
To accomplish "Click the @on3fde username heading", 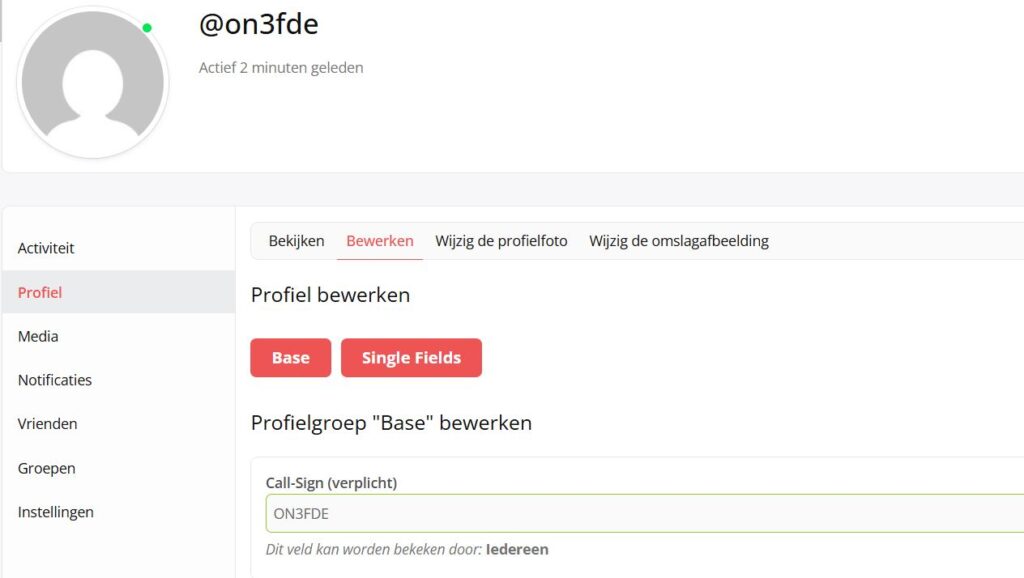I will point(258,24).
